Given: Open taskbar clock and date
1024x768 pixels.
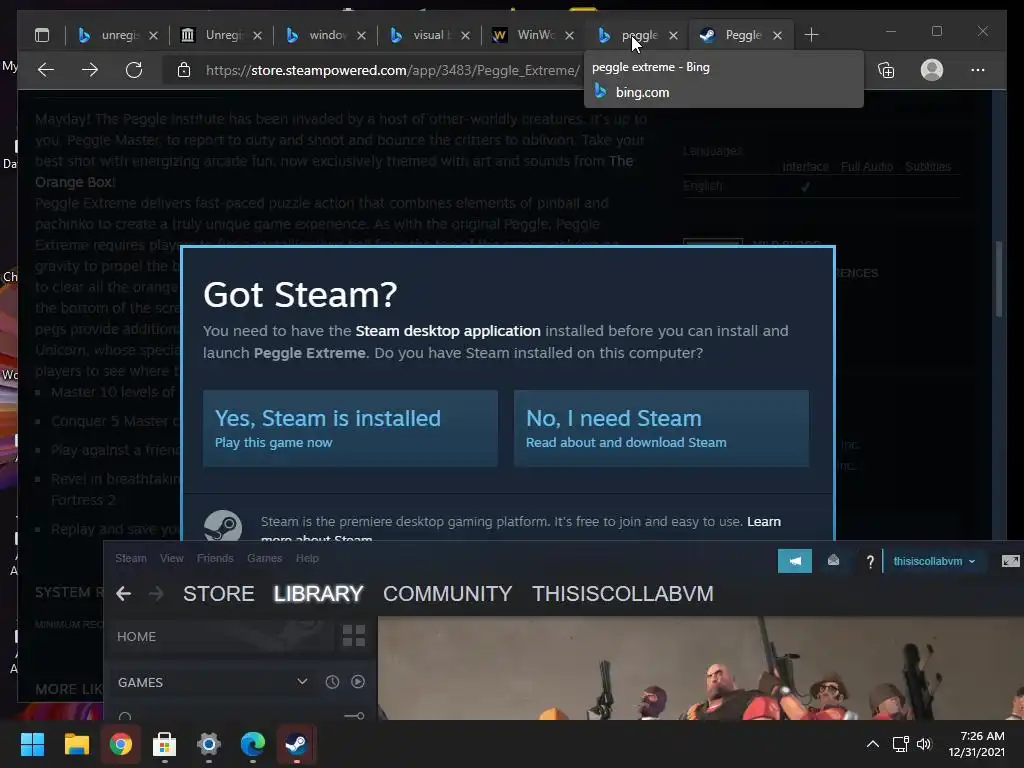Looking at the screenshot, I should point(977,744).
